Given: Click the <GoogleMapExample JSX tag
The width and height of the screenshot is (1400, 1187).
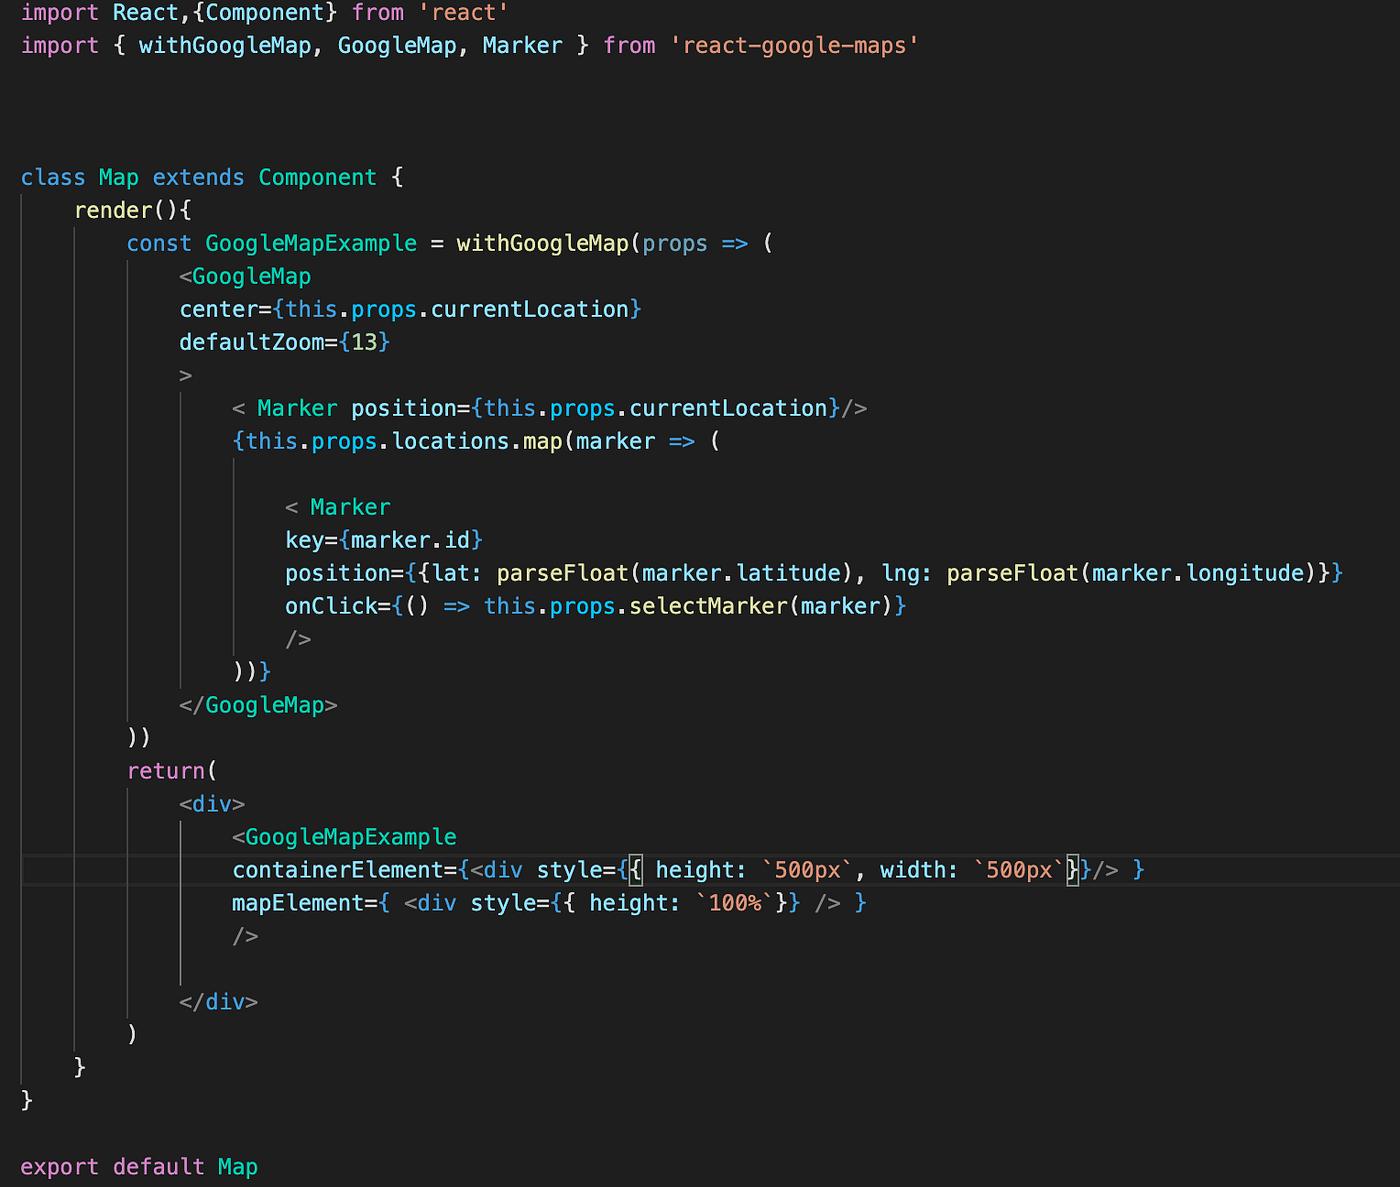Looking at the screenshot, I should [x=344, y=838].
